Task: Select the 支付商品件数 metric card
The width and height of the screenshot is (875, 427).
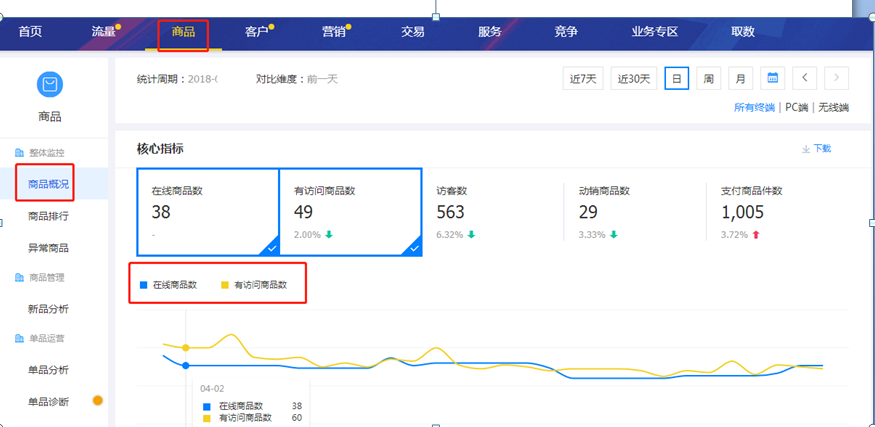Action: [778, 212]
